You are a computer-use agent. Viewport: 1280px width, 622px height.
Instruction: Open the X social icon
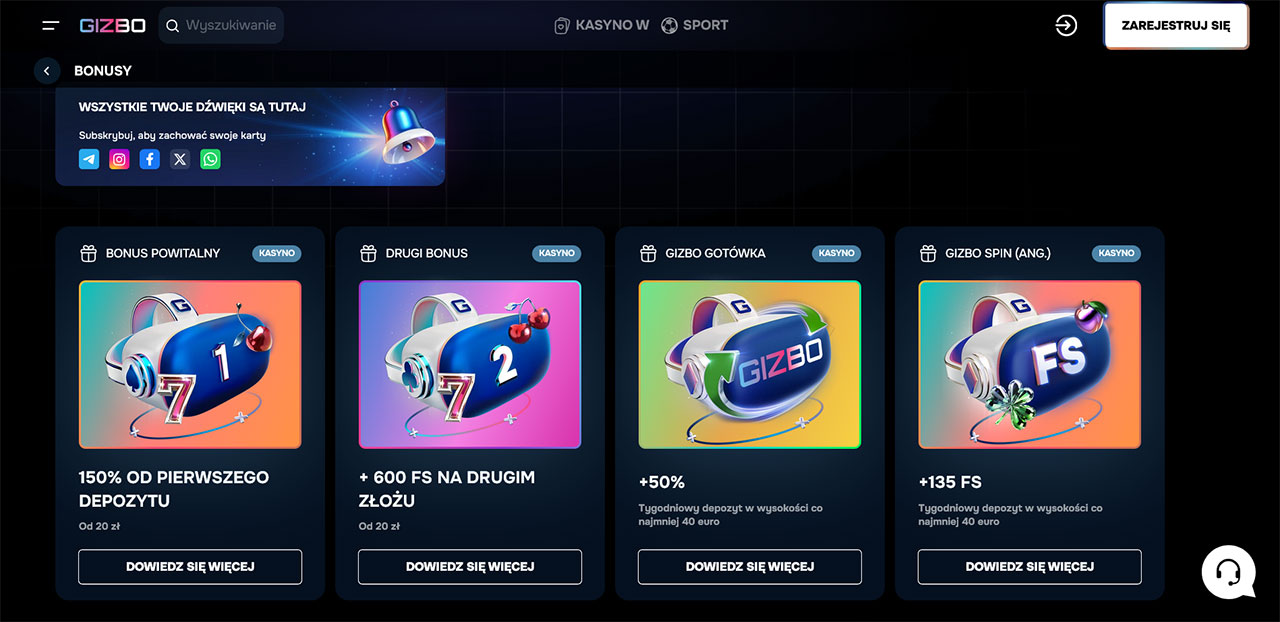pyautogui.click(x=180, y=159)
